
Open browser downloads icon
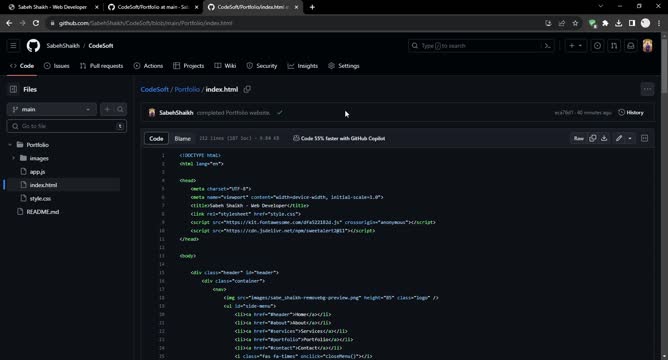(x=619, y=23)
